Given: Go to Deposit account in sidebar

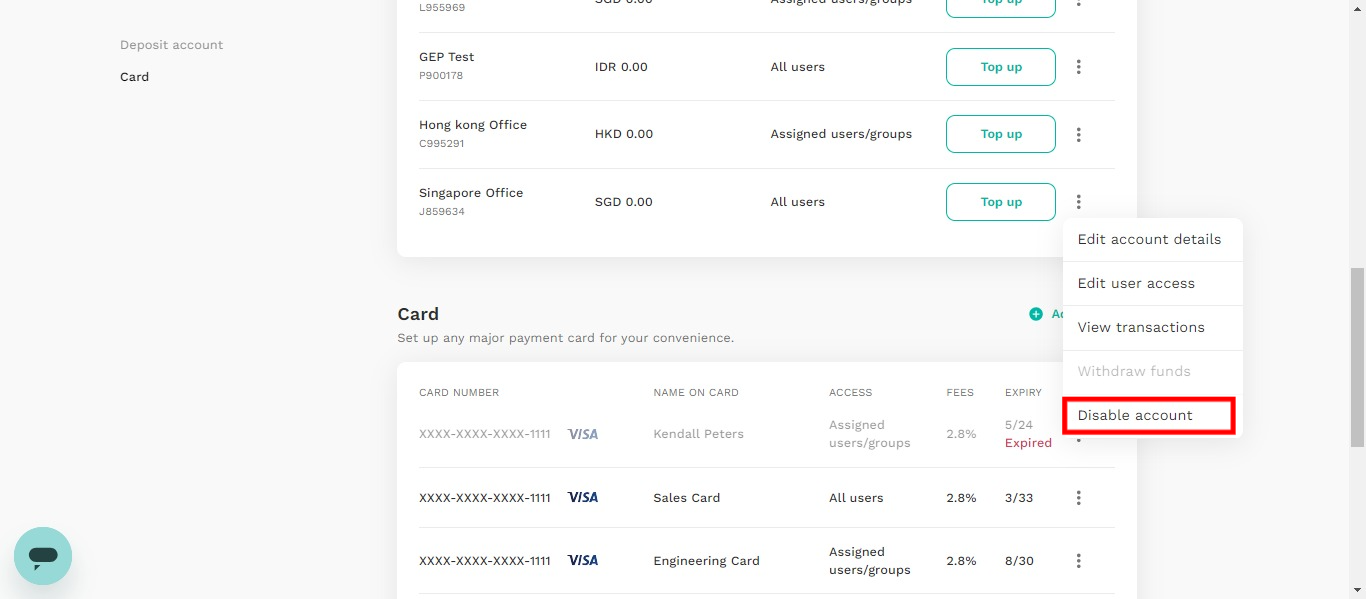Looking at the screenshot, I should point(172,45).
